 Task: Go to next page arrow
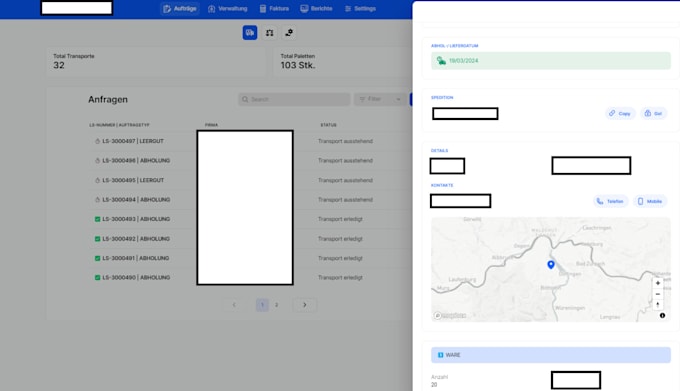coord(304,305)
